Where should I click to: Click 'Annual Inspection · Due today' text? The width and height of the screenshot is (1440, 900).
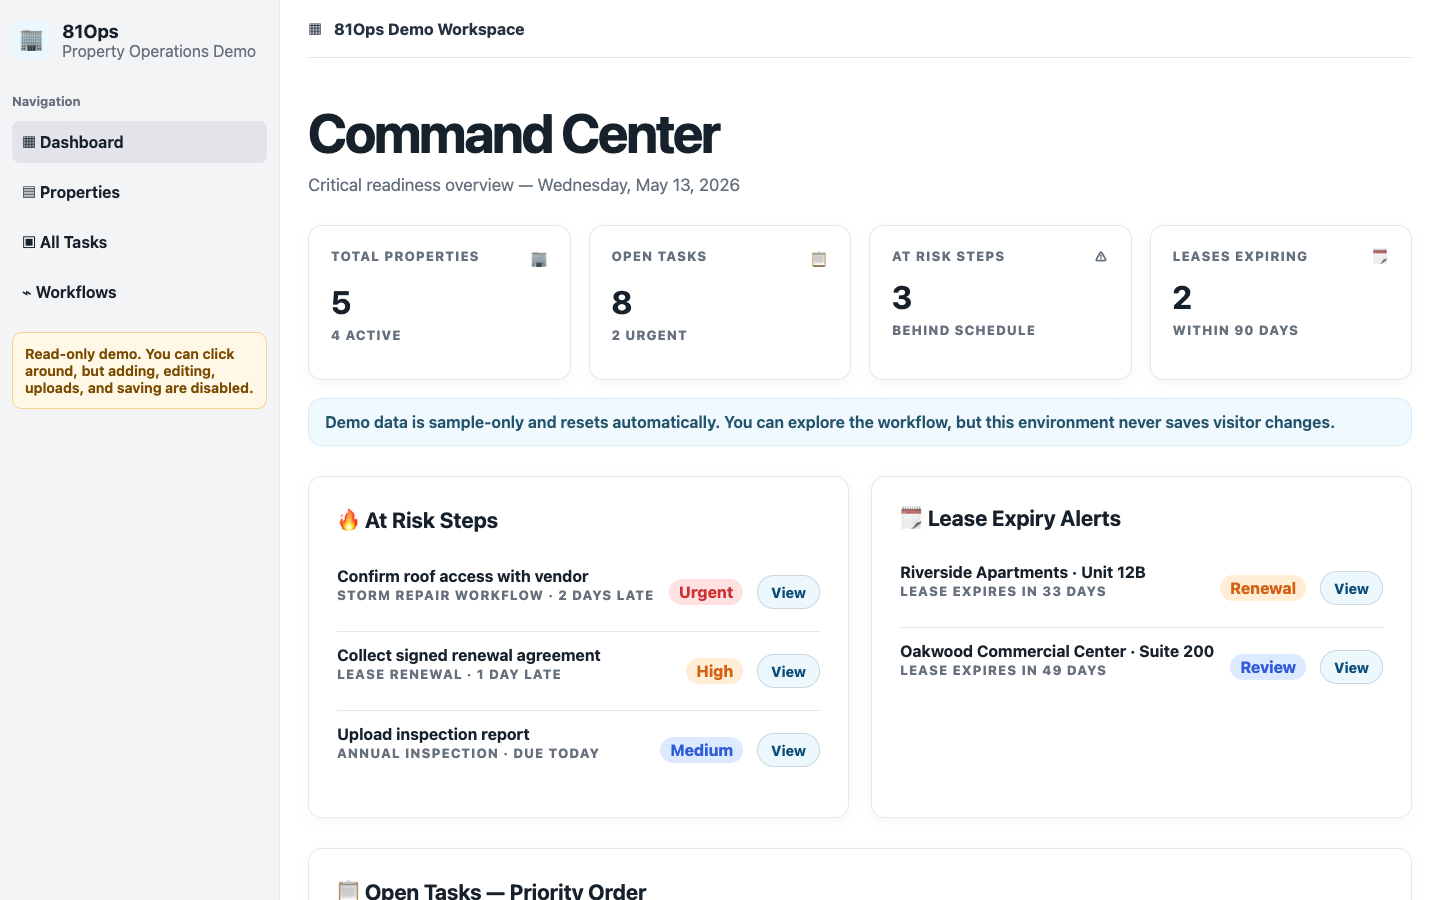click(x=468, y=754)
